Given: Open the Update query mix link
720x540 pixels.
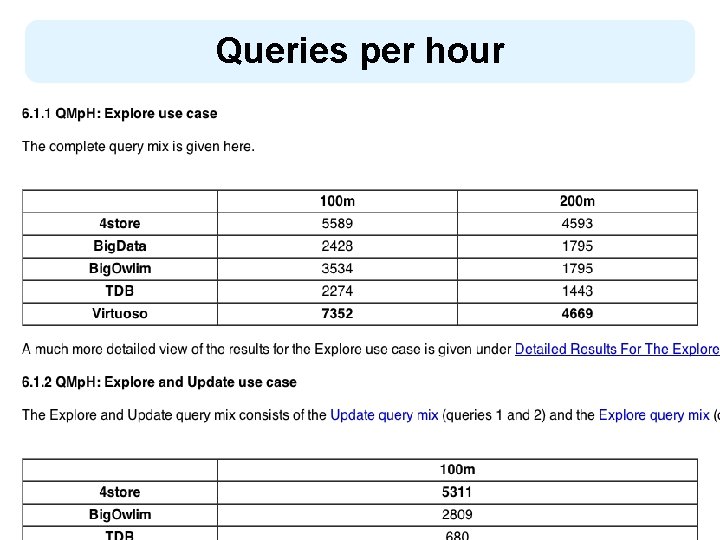Looking at the screenshot, I should click(384, 415).
